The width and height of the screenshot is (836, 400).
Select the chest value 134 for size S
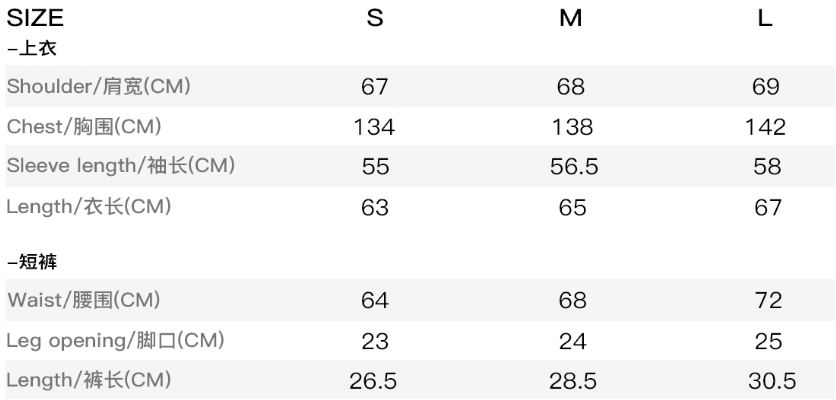click(375, 127)
